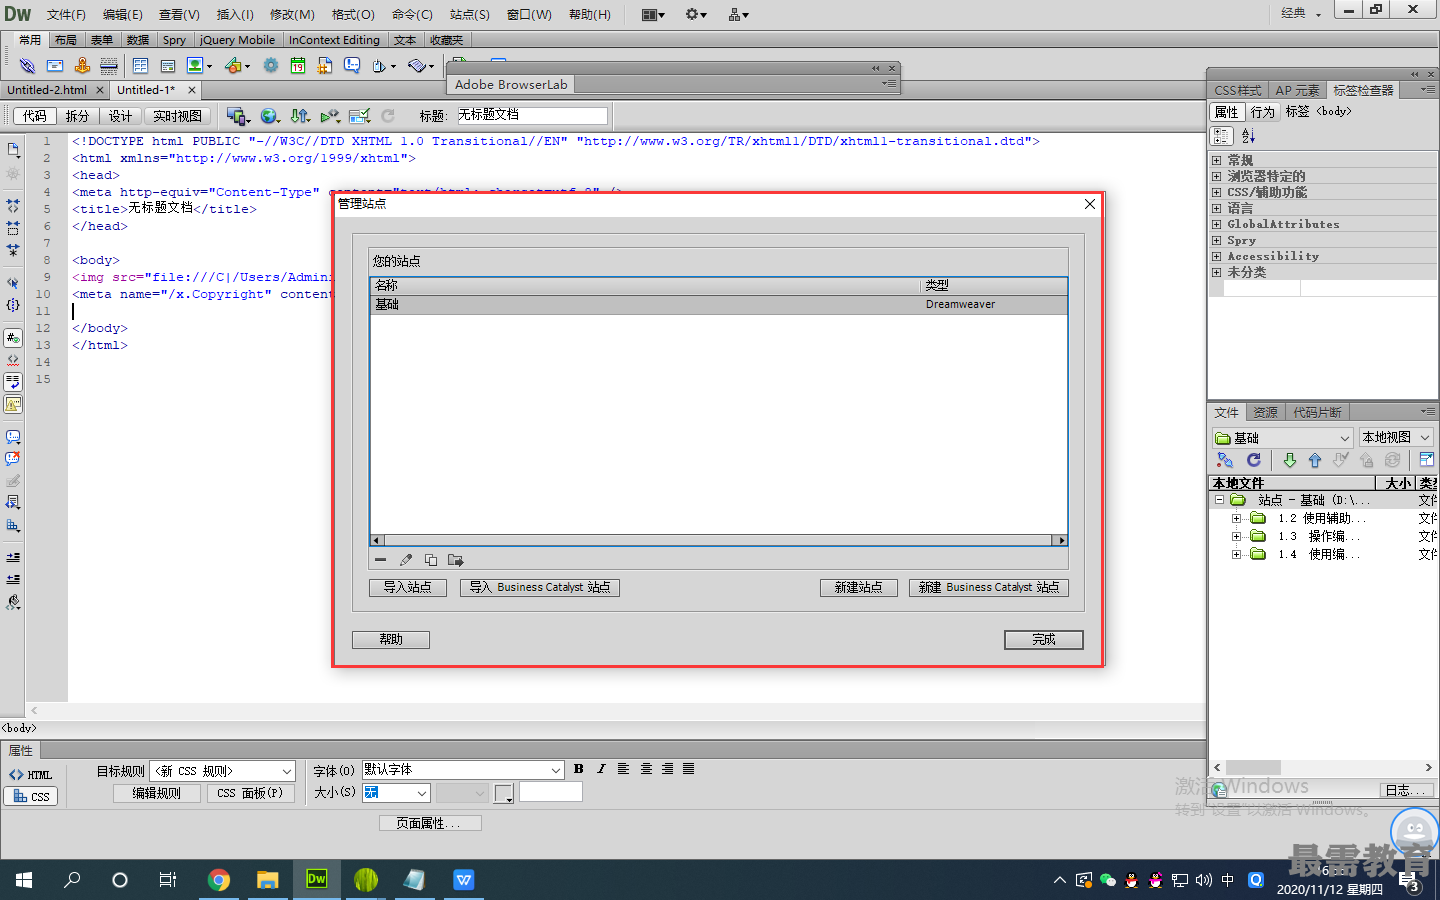Image resolution: width=1440 pixels, height=900 pixels.
Task: Click the blue Put files arrow
Action: pos(1315,460)
